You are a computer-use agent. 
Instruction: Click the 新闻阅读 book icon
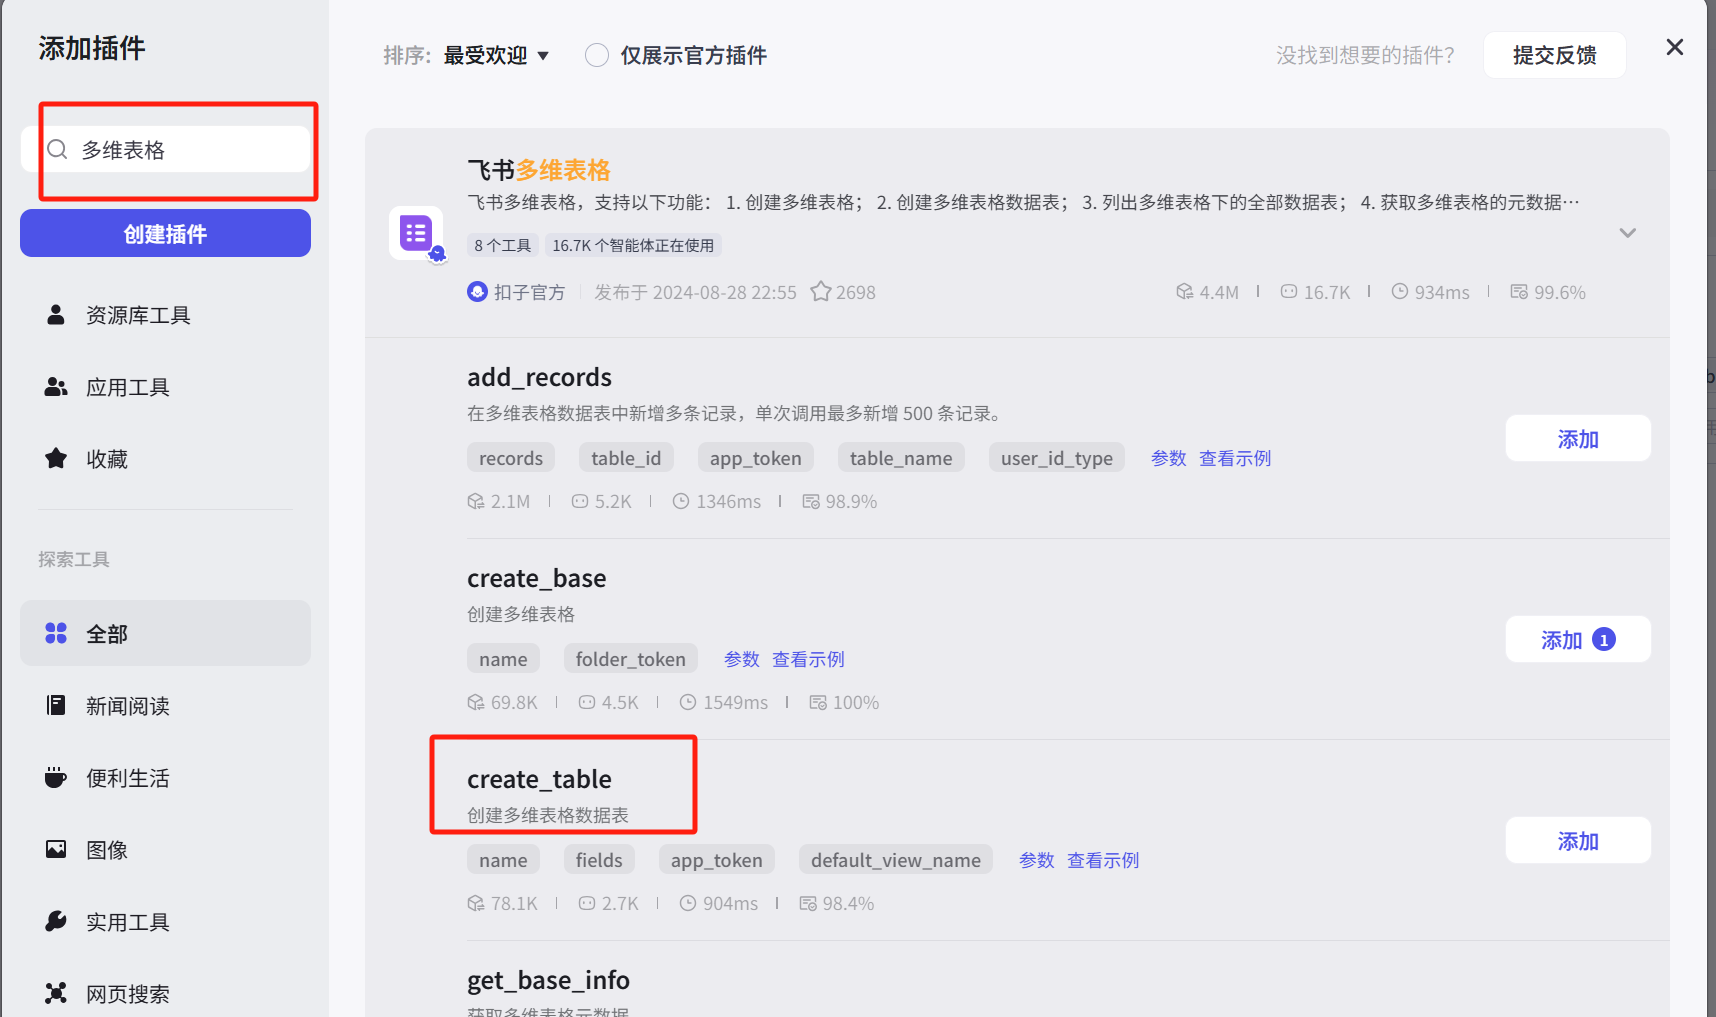[56, 705]
